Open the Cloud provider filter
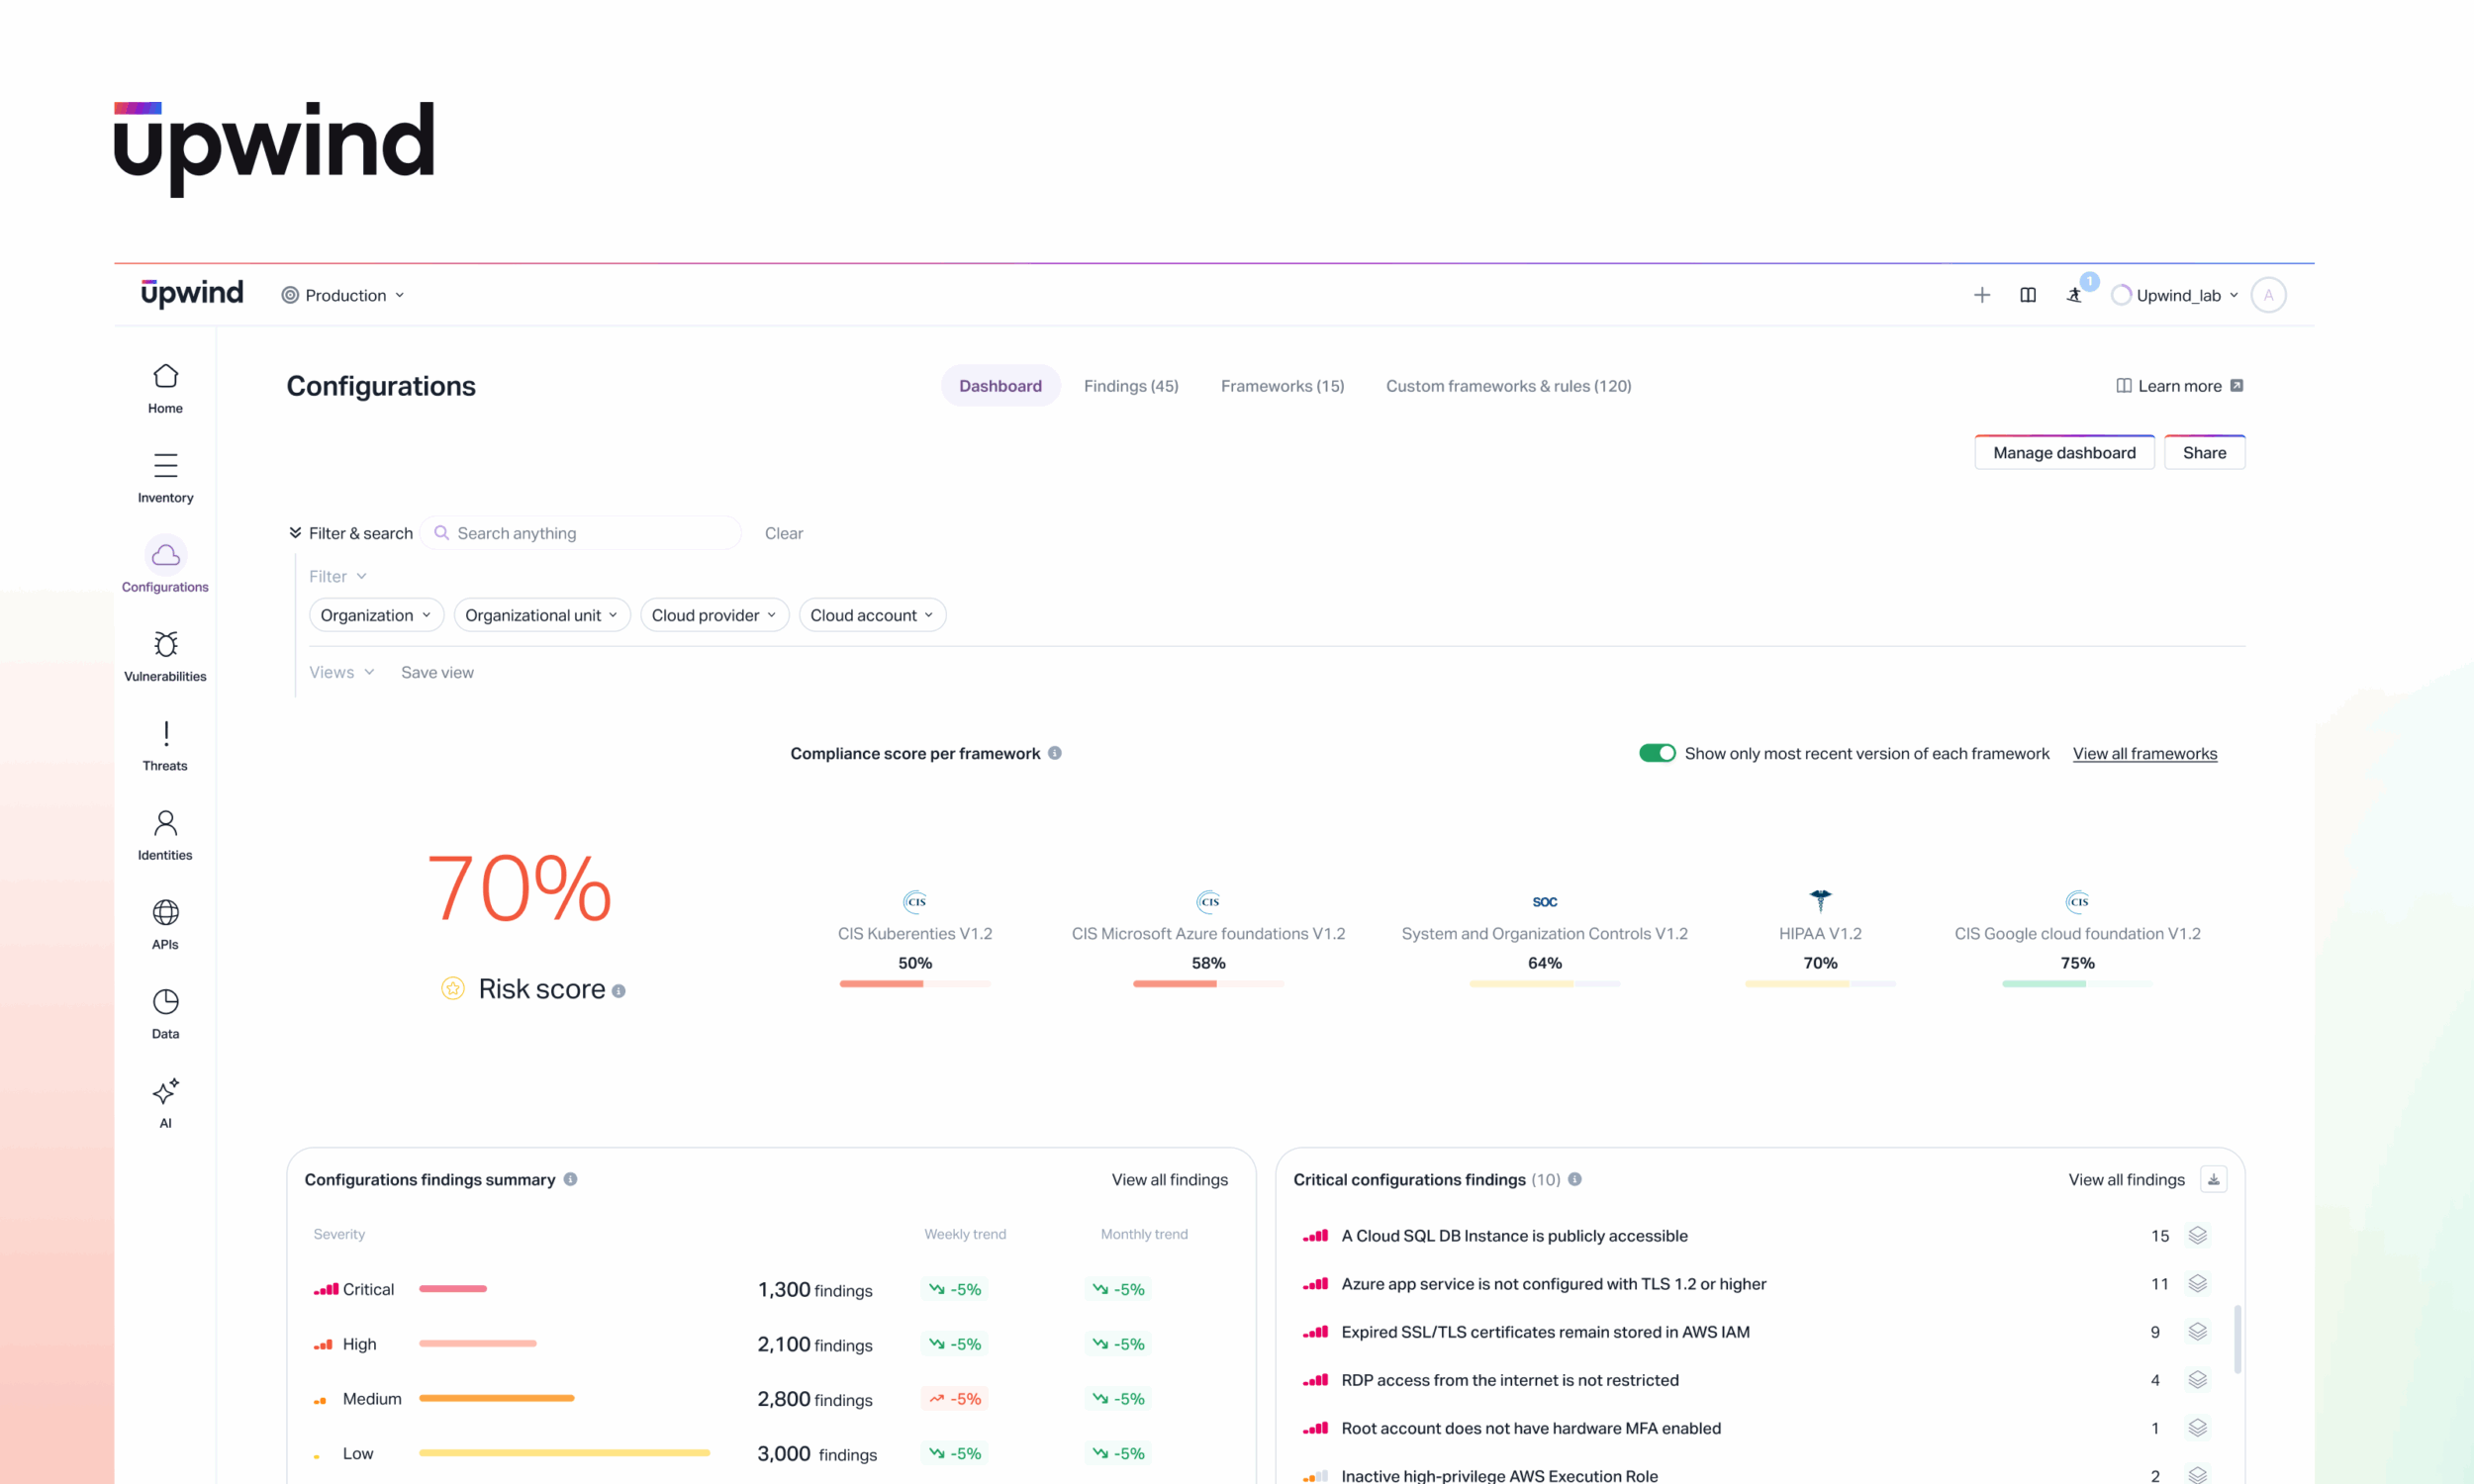 [713, 614]
